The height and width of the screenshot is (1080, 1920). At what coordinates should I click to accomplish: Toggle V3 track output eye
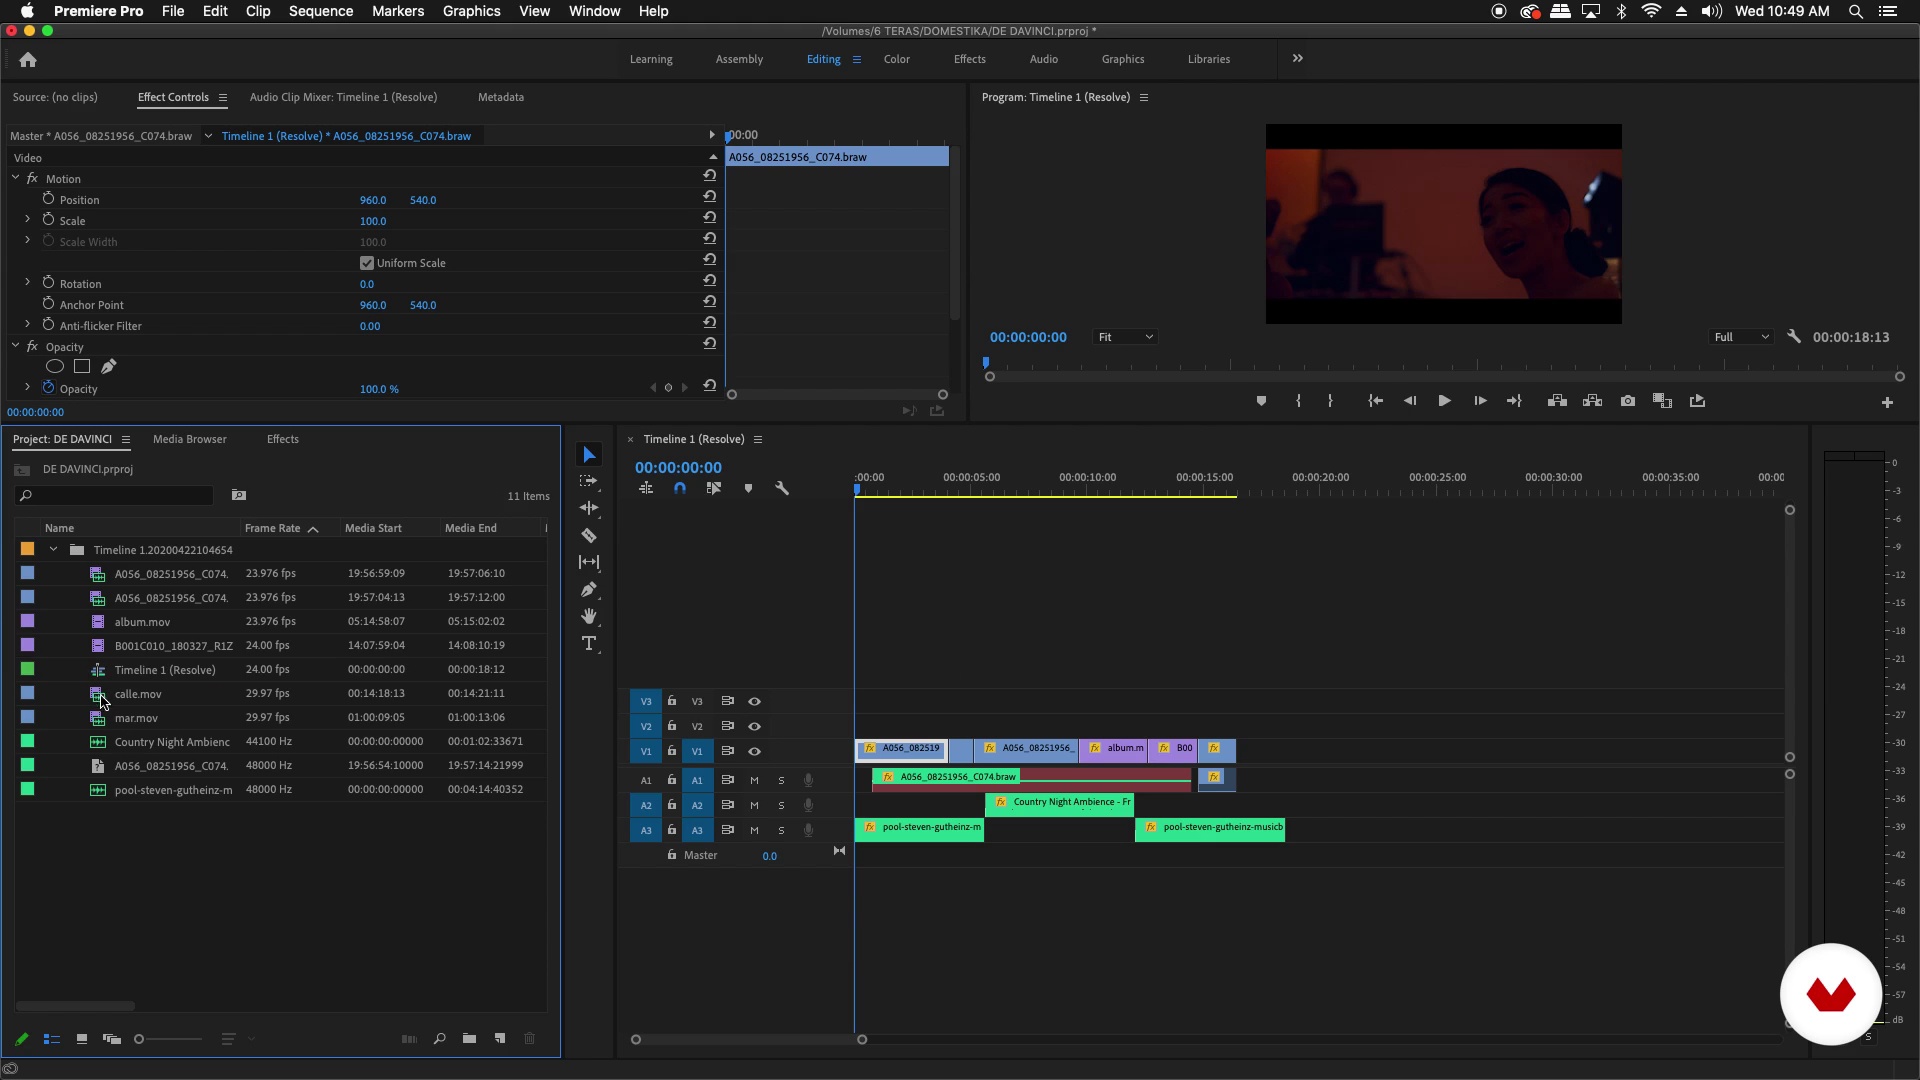[x=755, y=701]
